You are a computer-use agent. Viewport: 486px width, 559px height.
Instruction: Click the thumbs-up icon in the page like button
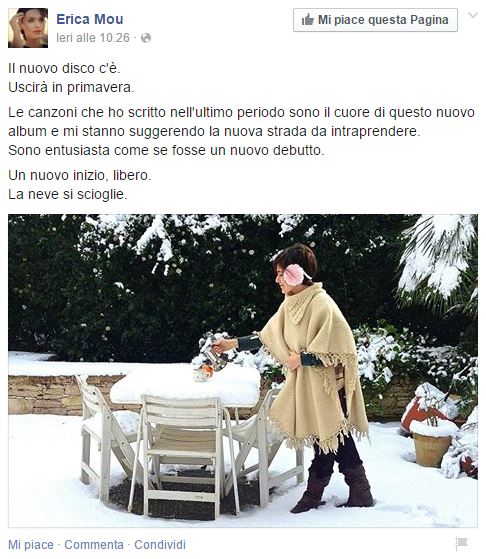307,20
